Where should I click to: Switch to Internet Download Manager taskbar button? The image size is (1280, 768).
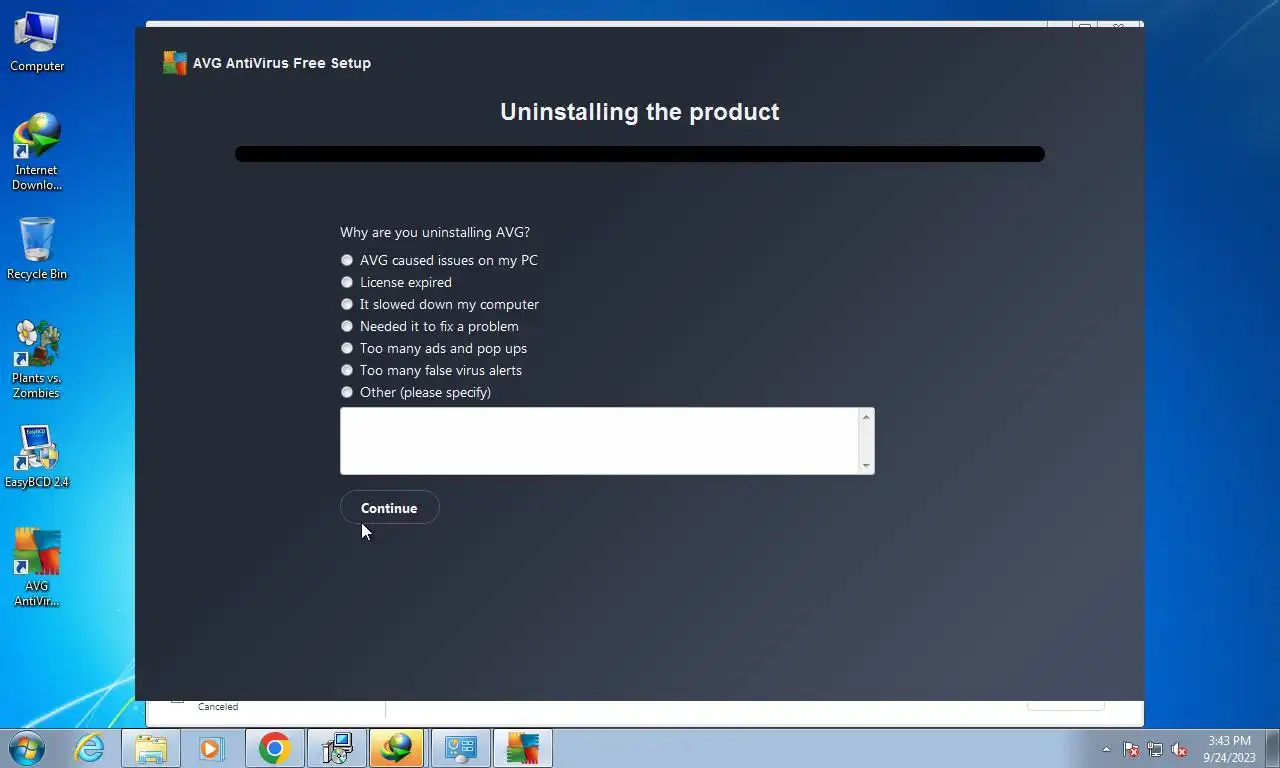point(397,748)
